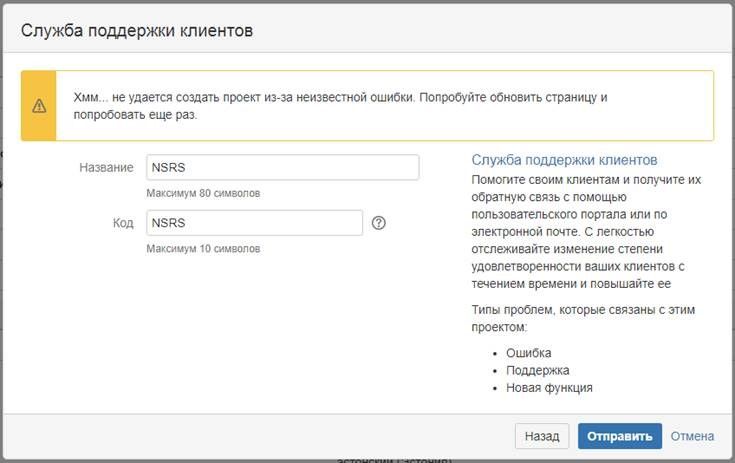The width and height of the screenshot is (735, 463).
Task: Click the partially hidden эстонский text below dialog
Action: click(394, 460)
